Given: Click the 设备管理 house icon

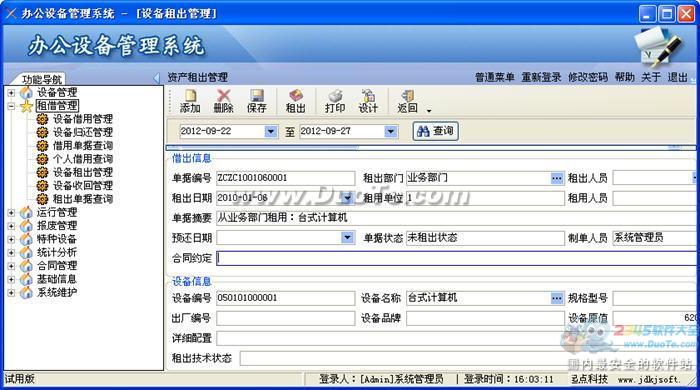Looking at the screenshot, I should [x=26, y=93].
